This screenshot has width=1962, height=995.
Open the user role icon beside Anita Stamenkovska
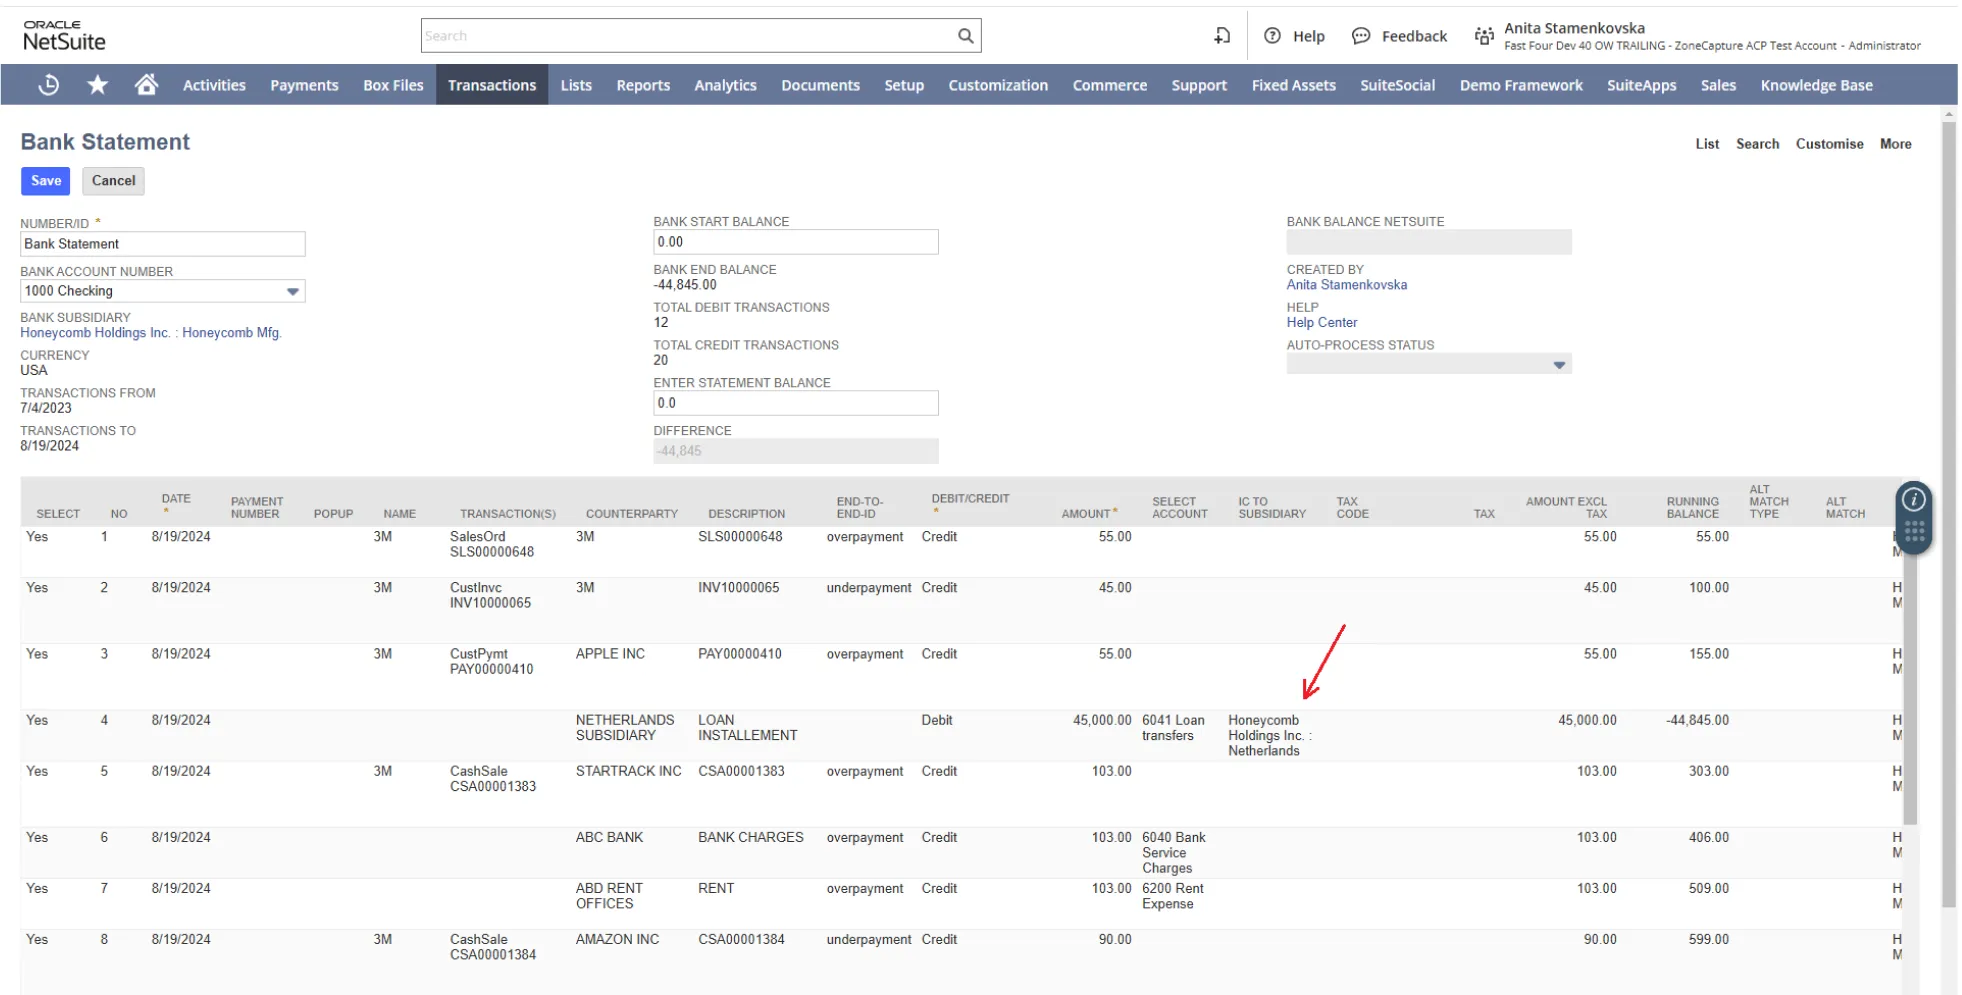[1484, 36]
